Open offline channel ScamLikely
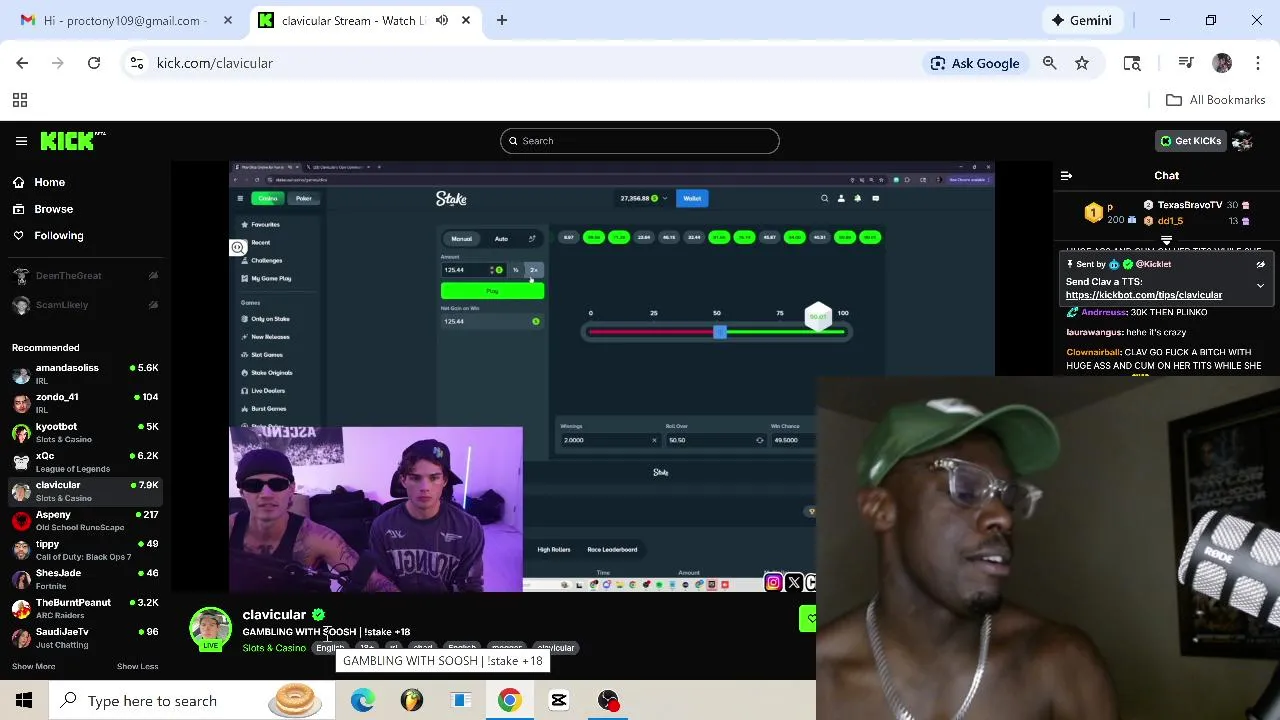The width and height of the screenshot is (1280, 720). [x=85, y=305]
